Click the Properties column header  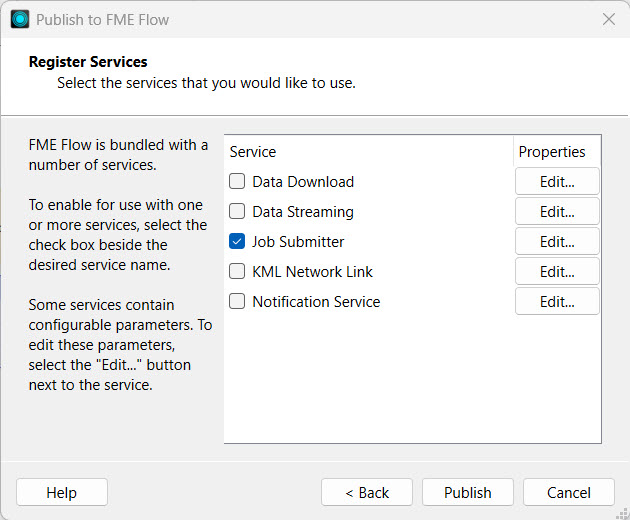(551, 152)
